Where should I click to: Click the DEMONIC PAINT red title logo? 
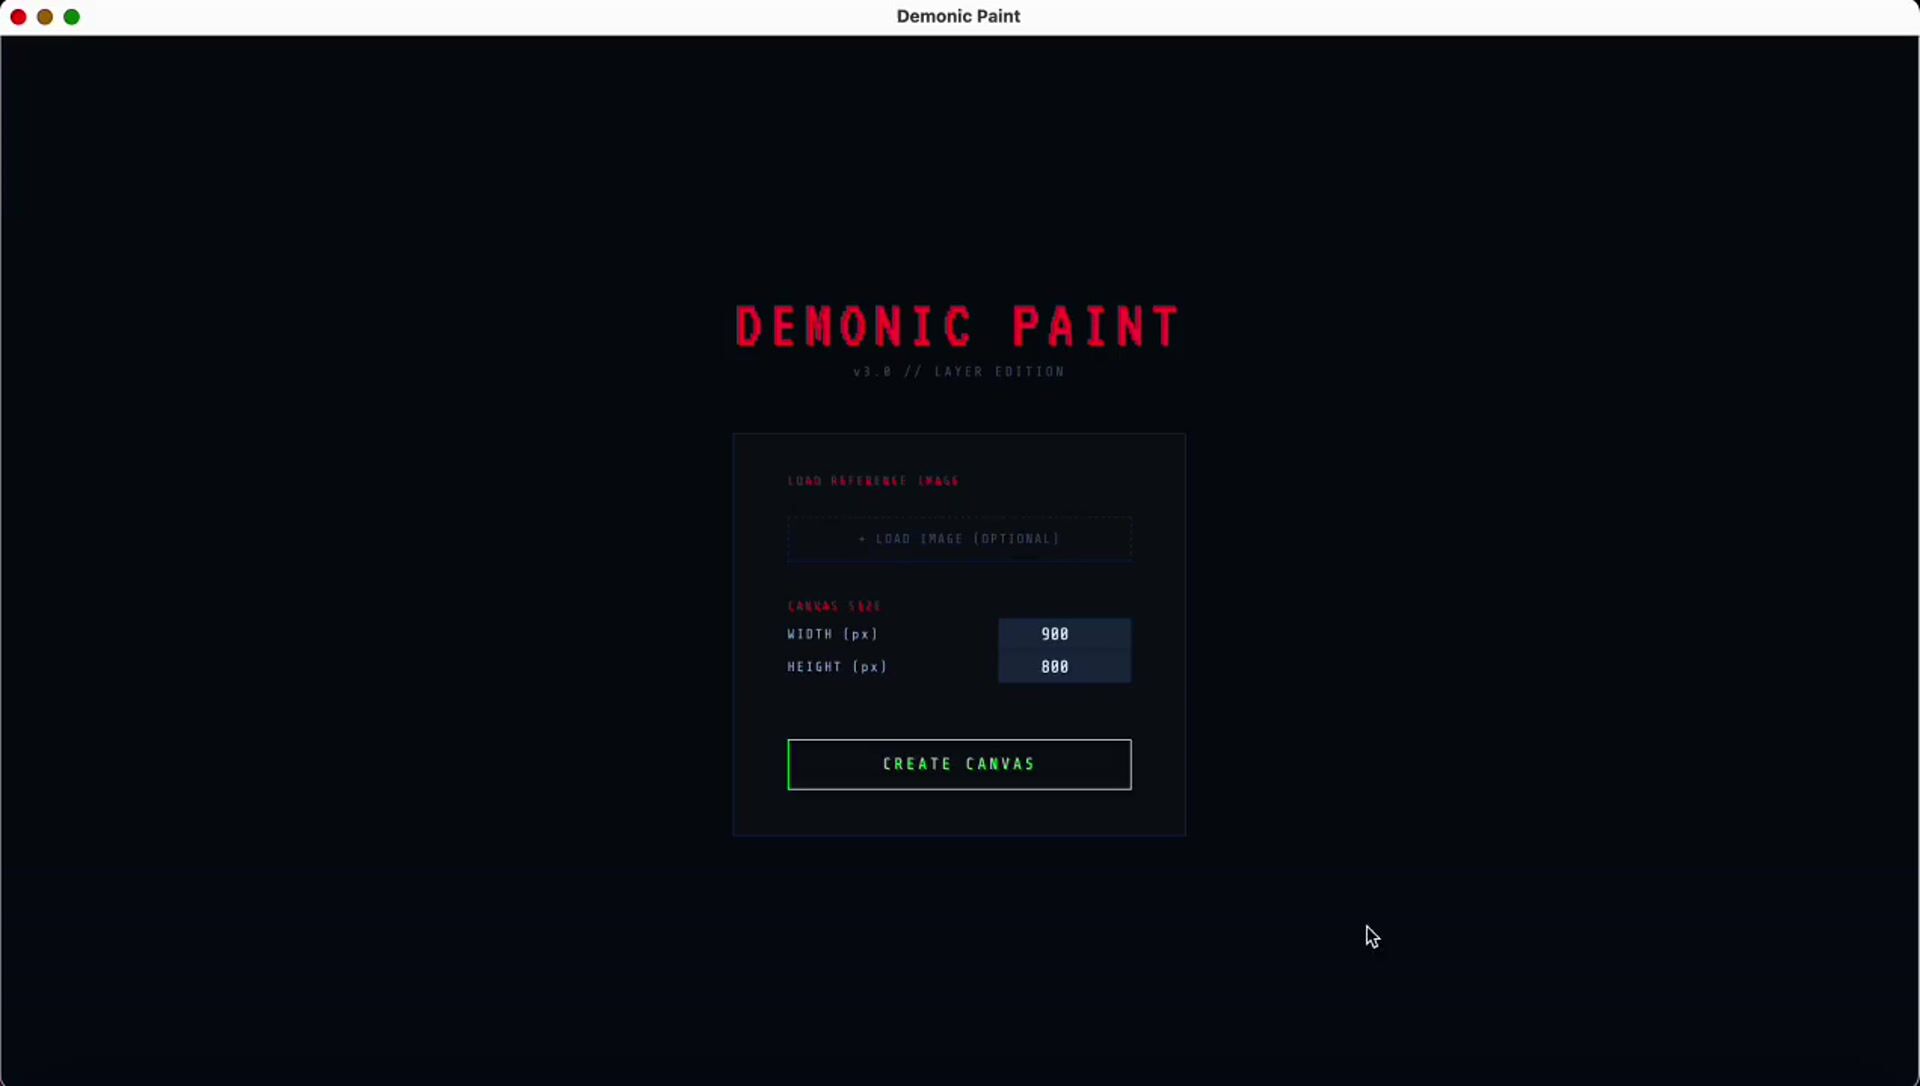958,327
